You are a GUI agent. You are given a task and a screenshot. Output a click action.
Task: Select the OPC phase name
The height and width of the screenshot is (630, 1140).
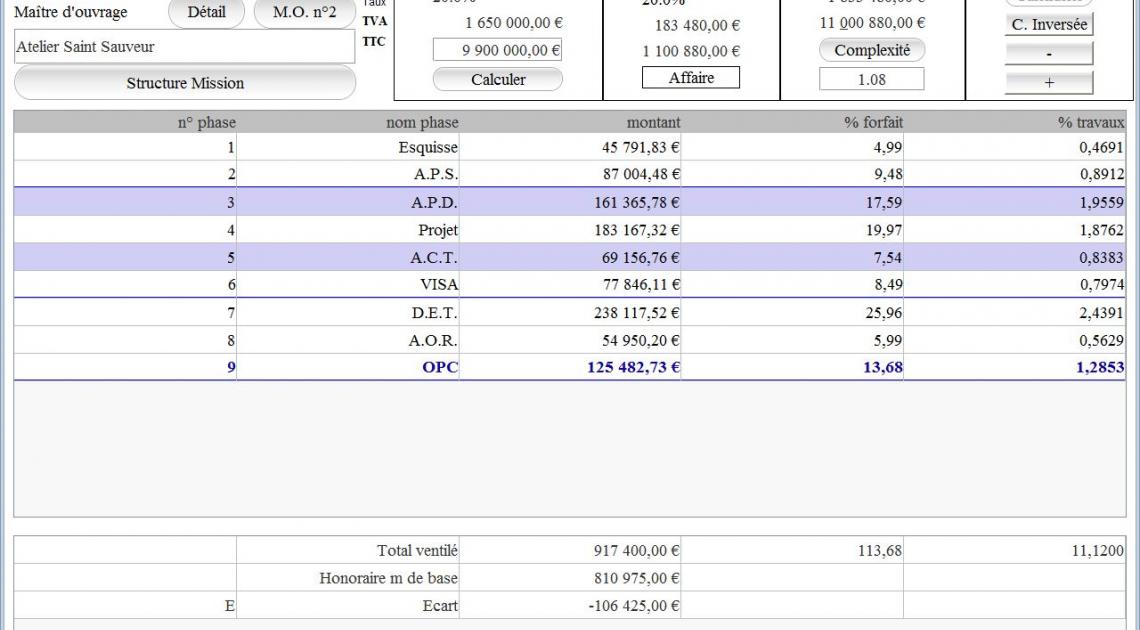(x=441, y=368)
